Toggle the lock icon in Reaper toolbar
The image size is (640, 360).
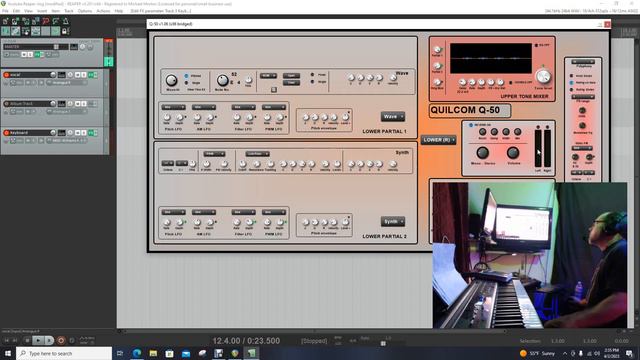[x=65, y=31]
